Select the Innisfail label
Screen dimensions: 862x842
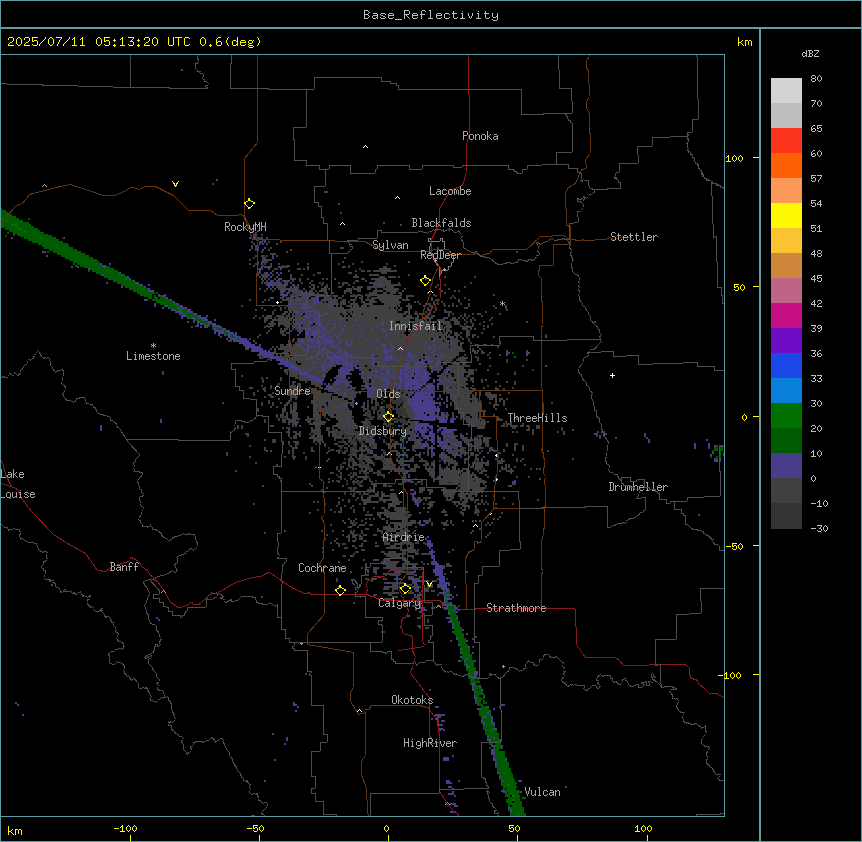click(416, 326)
